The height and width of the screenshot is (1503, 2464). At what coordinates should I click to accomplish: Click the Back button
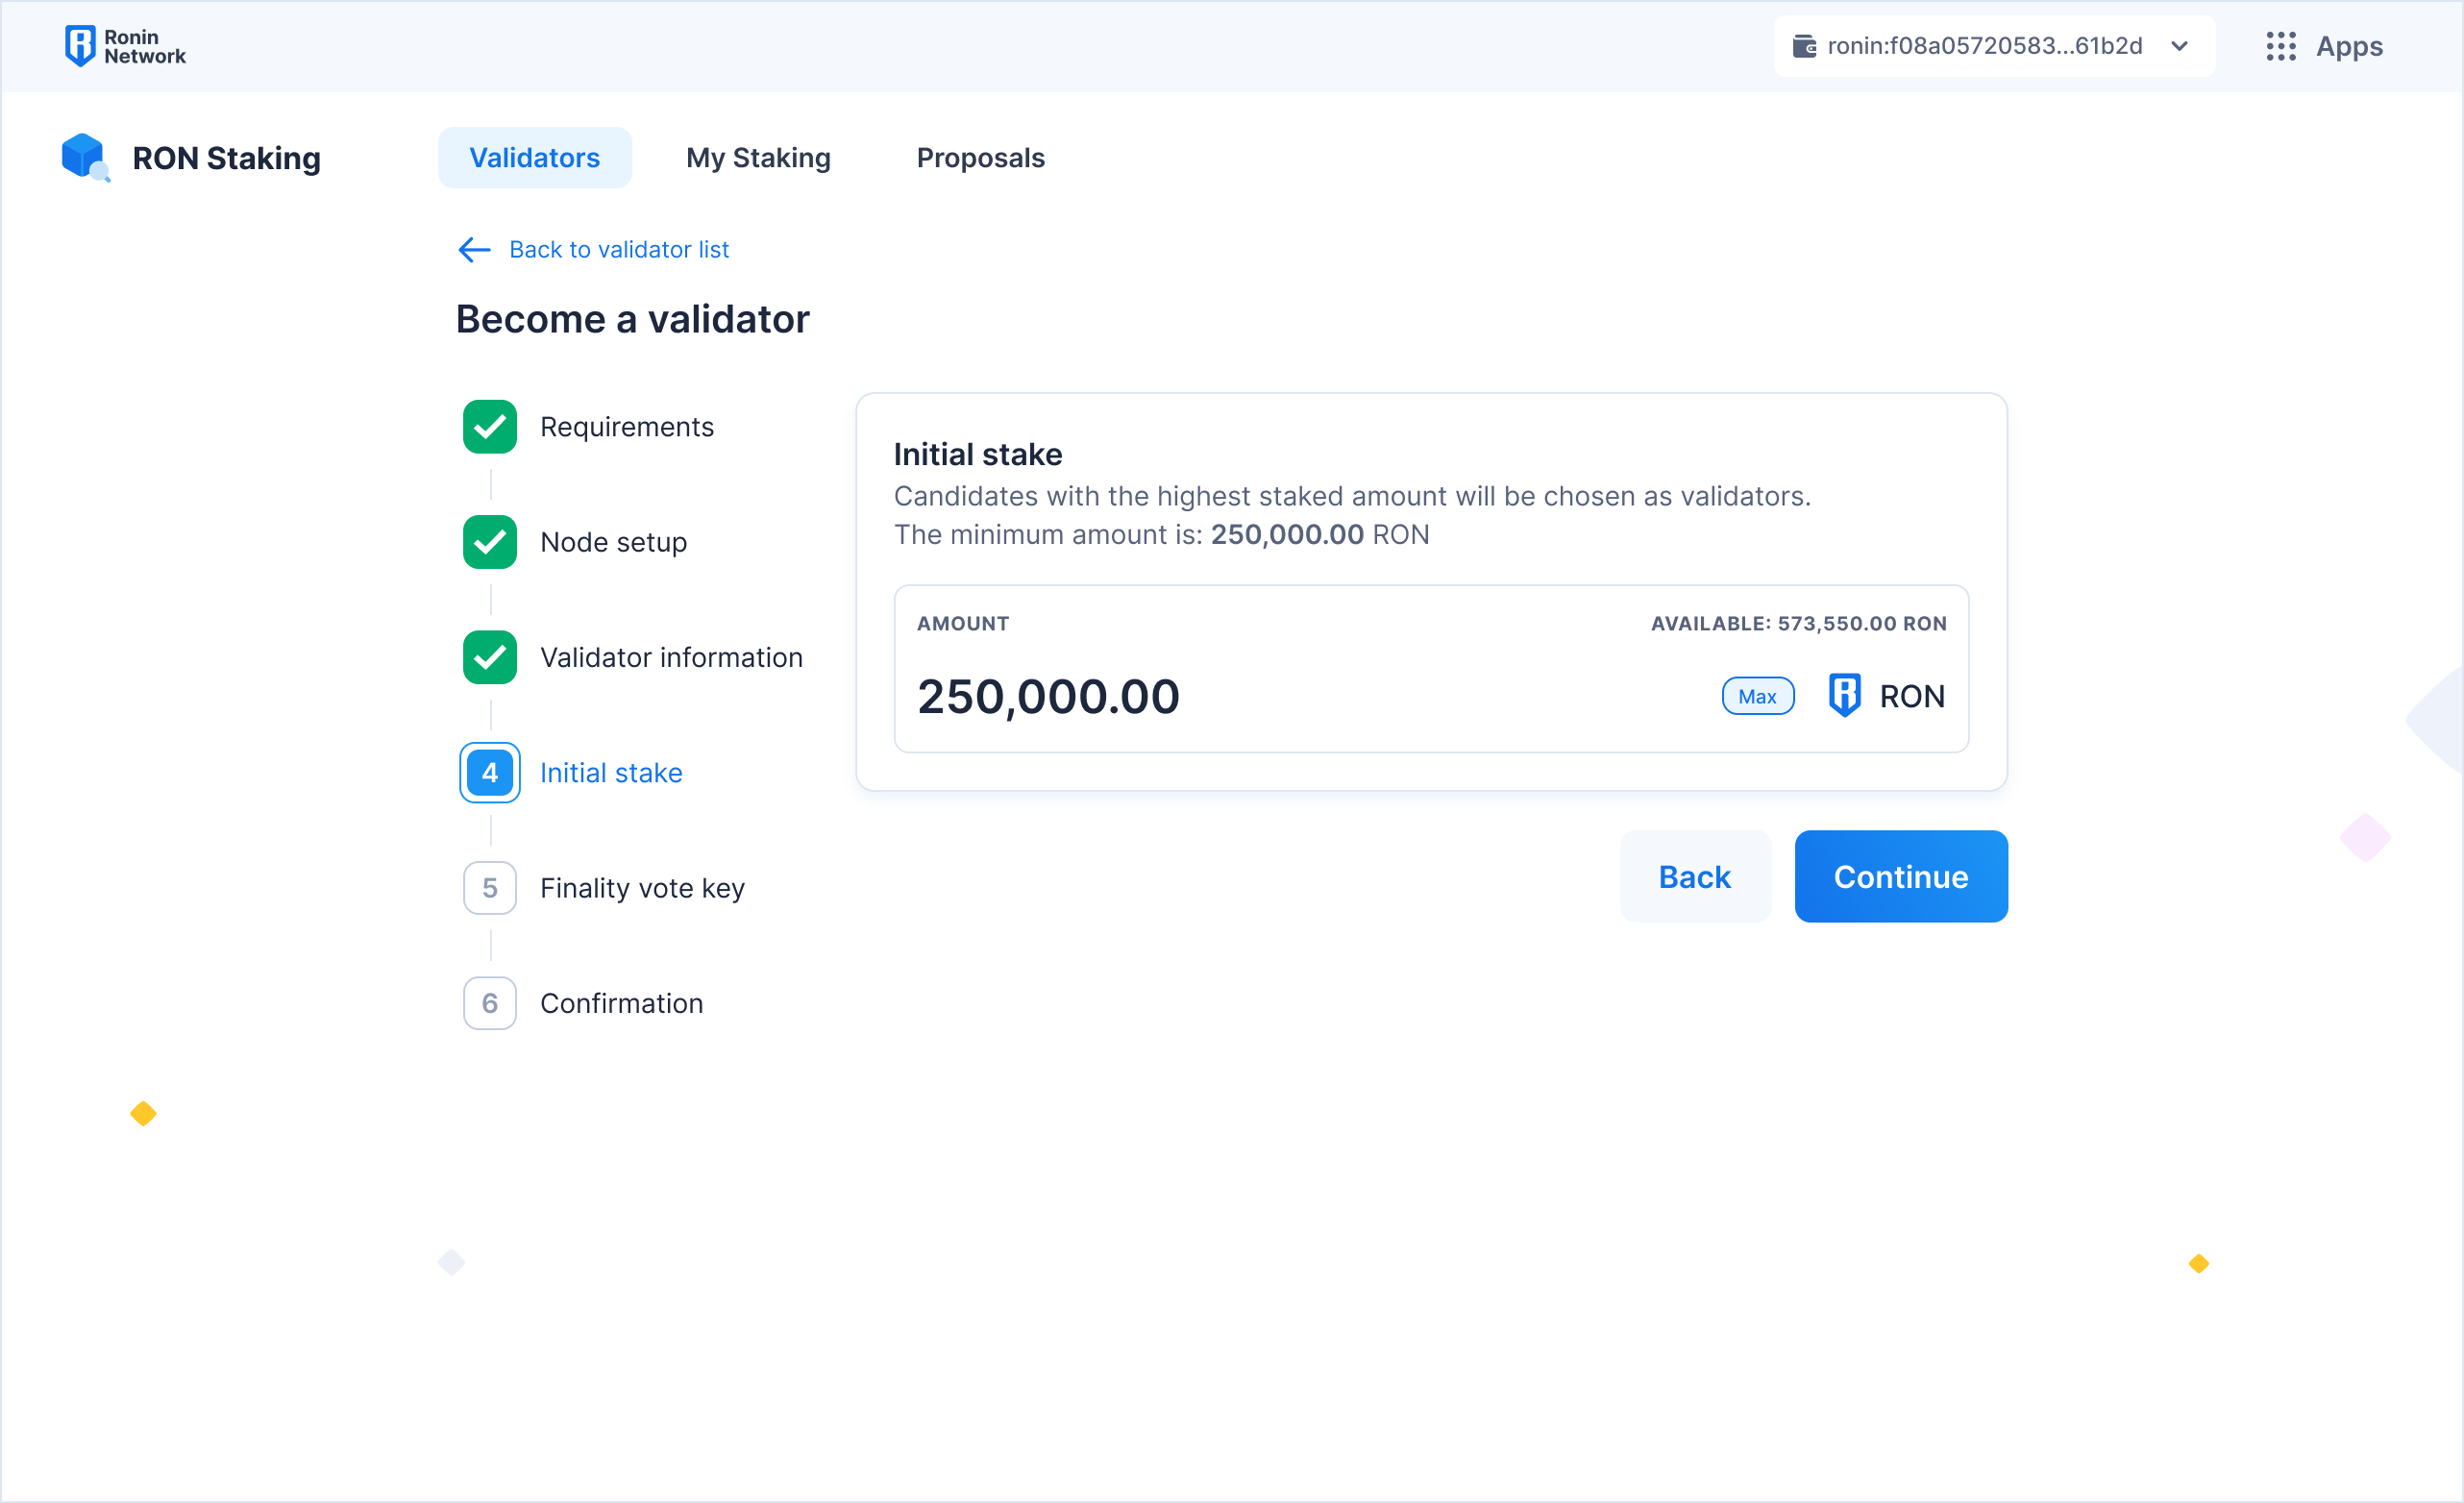[x=1695, y=876]
